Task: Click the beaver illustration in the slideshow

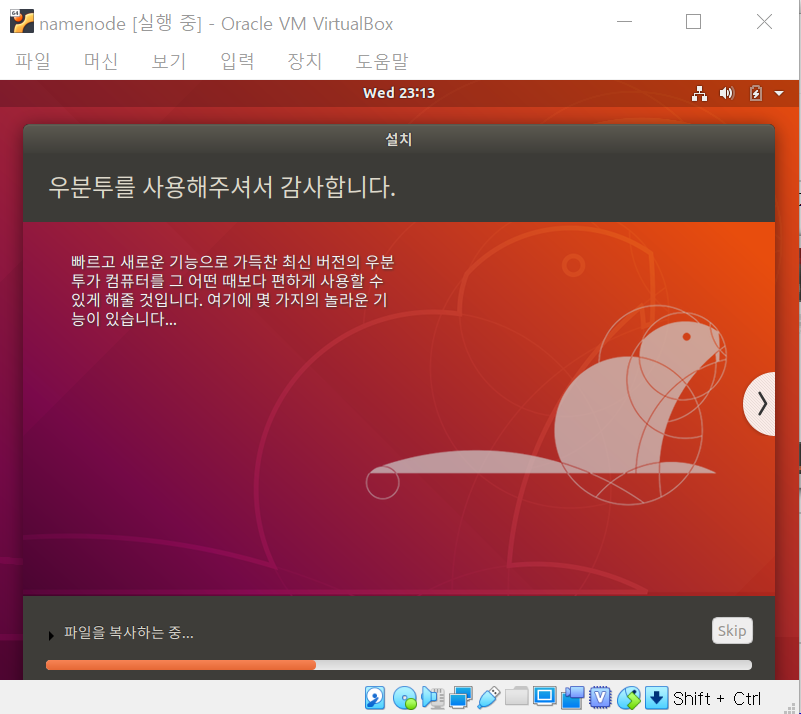Action: click(x=546, y=406)
